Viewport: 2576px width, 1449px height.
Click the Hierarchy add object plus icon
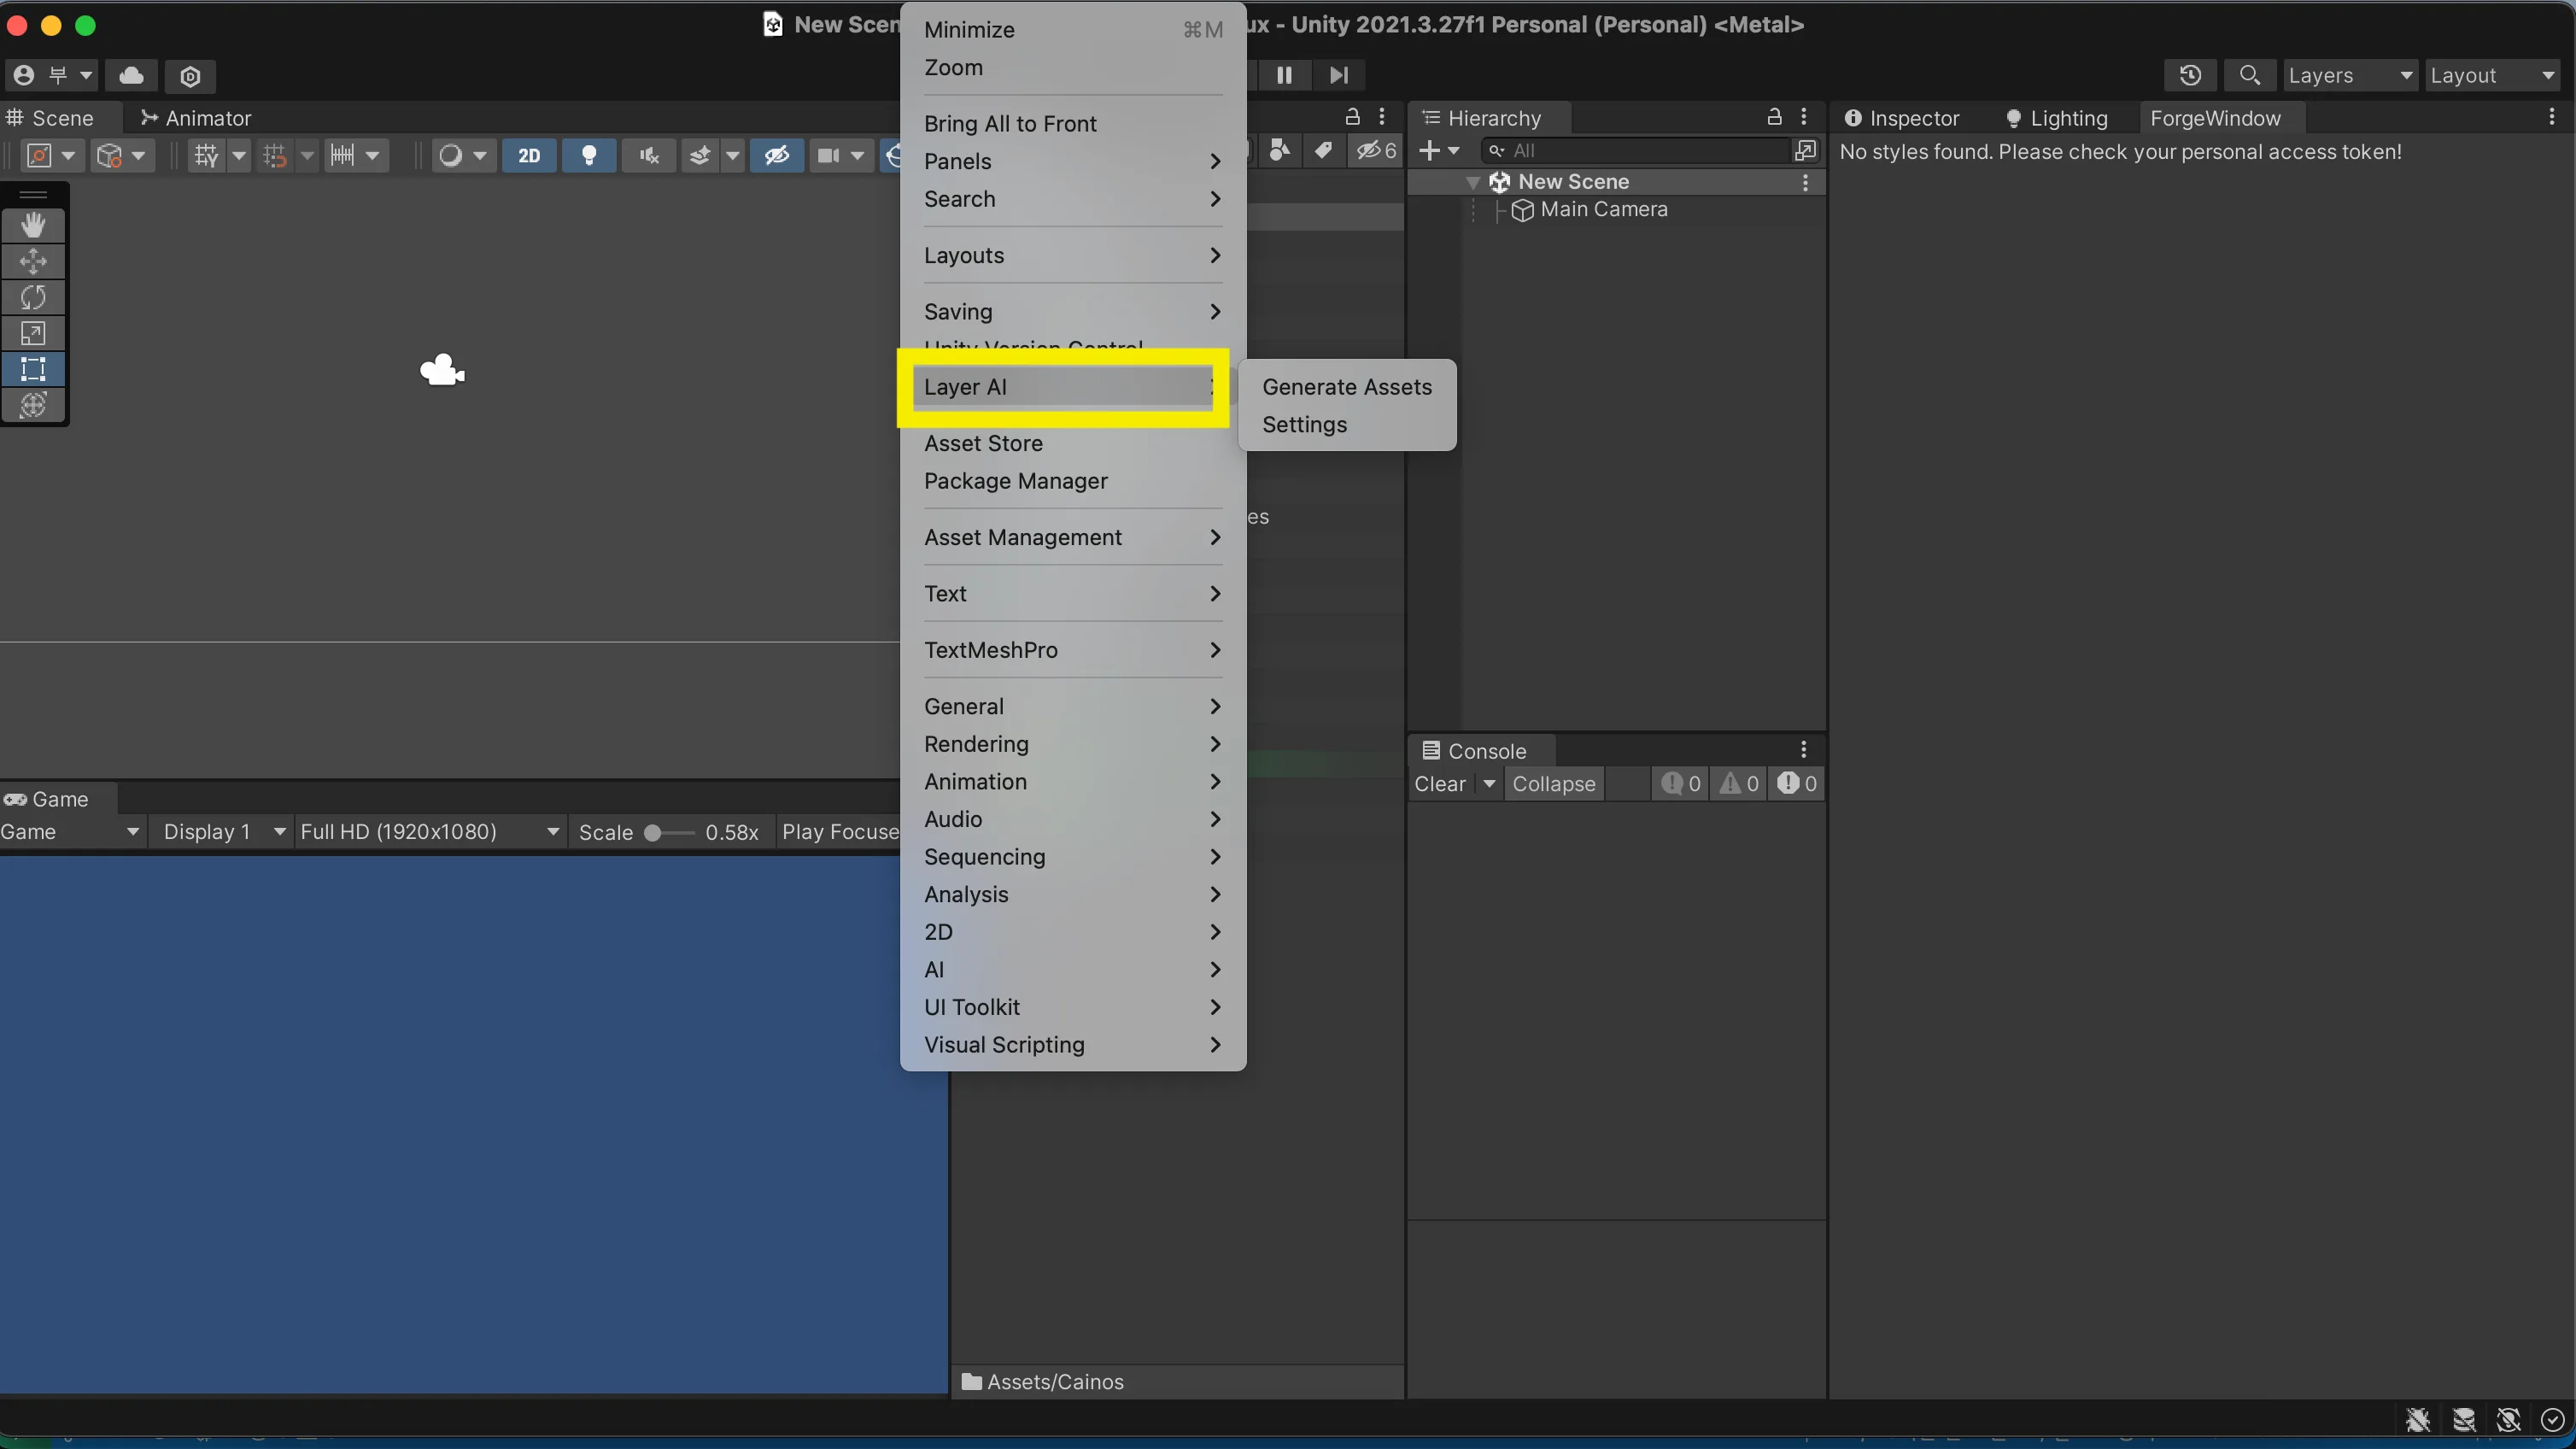coord(1430,150)
